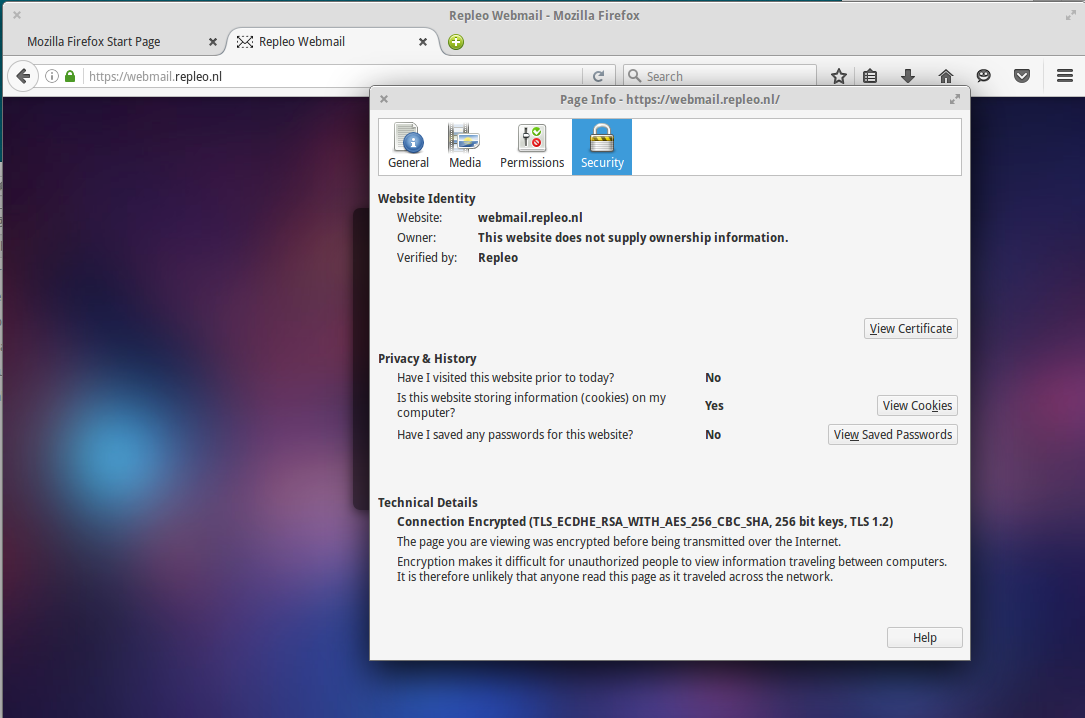This screenshot has width=1085, height=718.
Task: Click the View Certificate button
Action: point(911,329)
